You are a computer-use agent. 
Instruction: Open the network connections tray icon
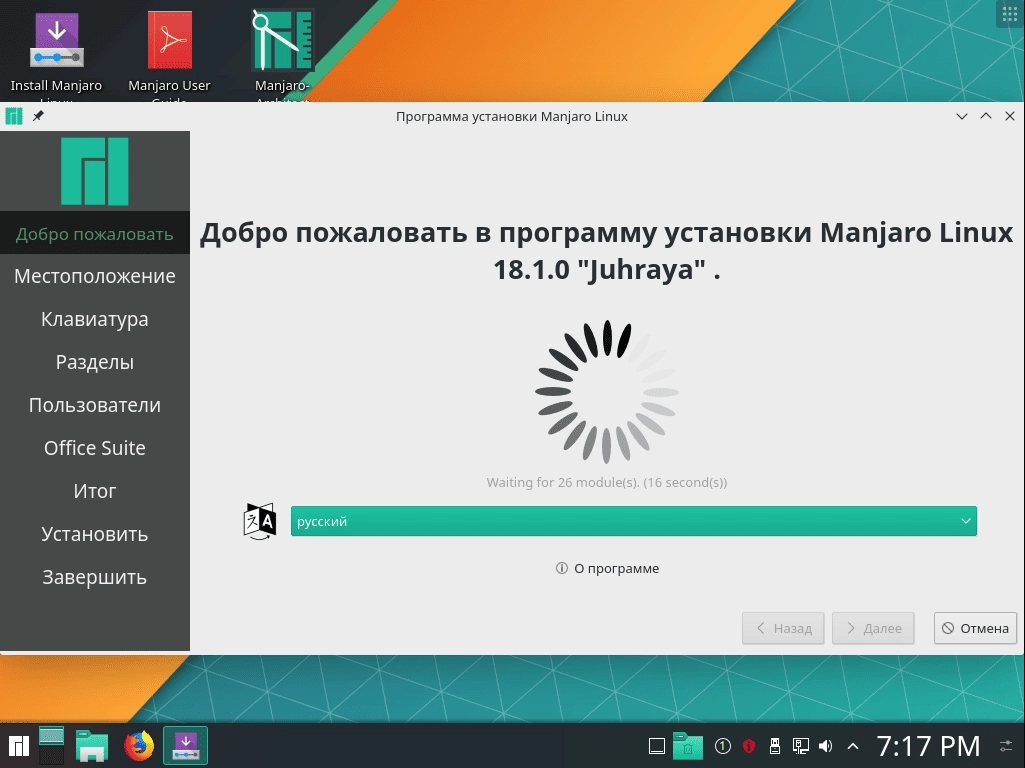point(801,746)
